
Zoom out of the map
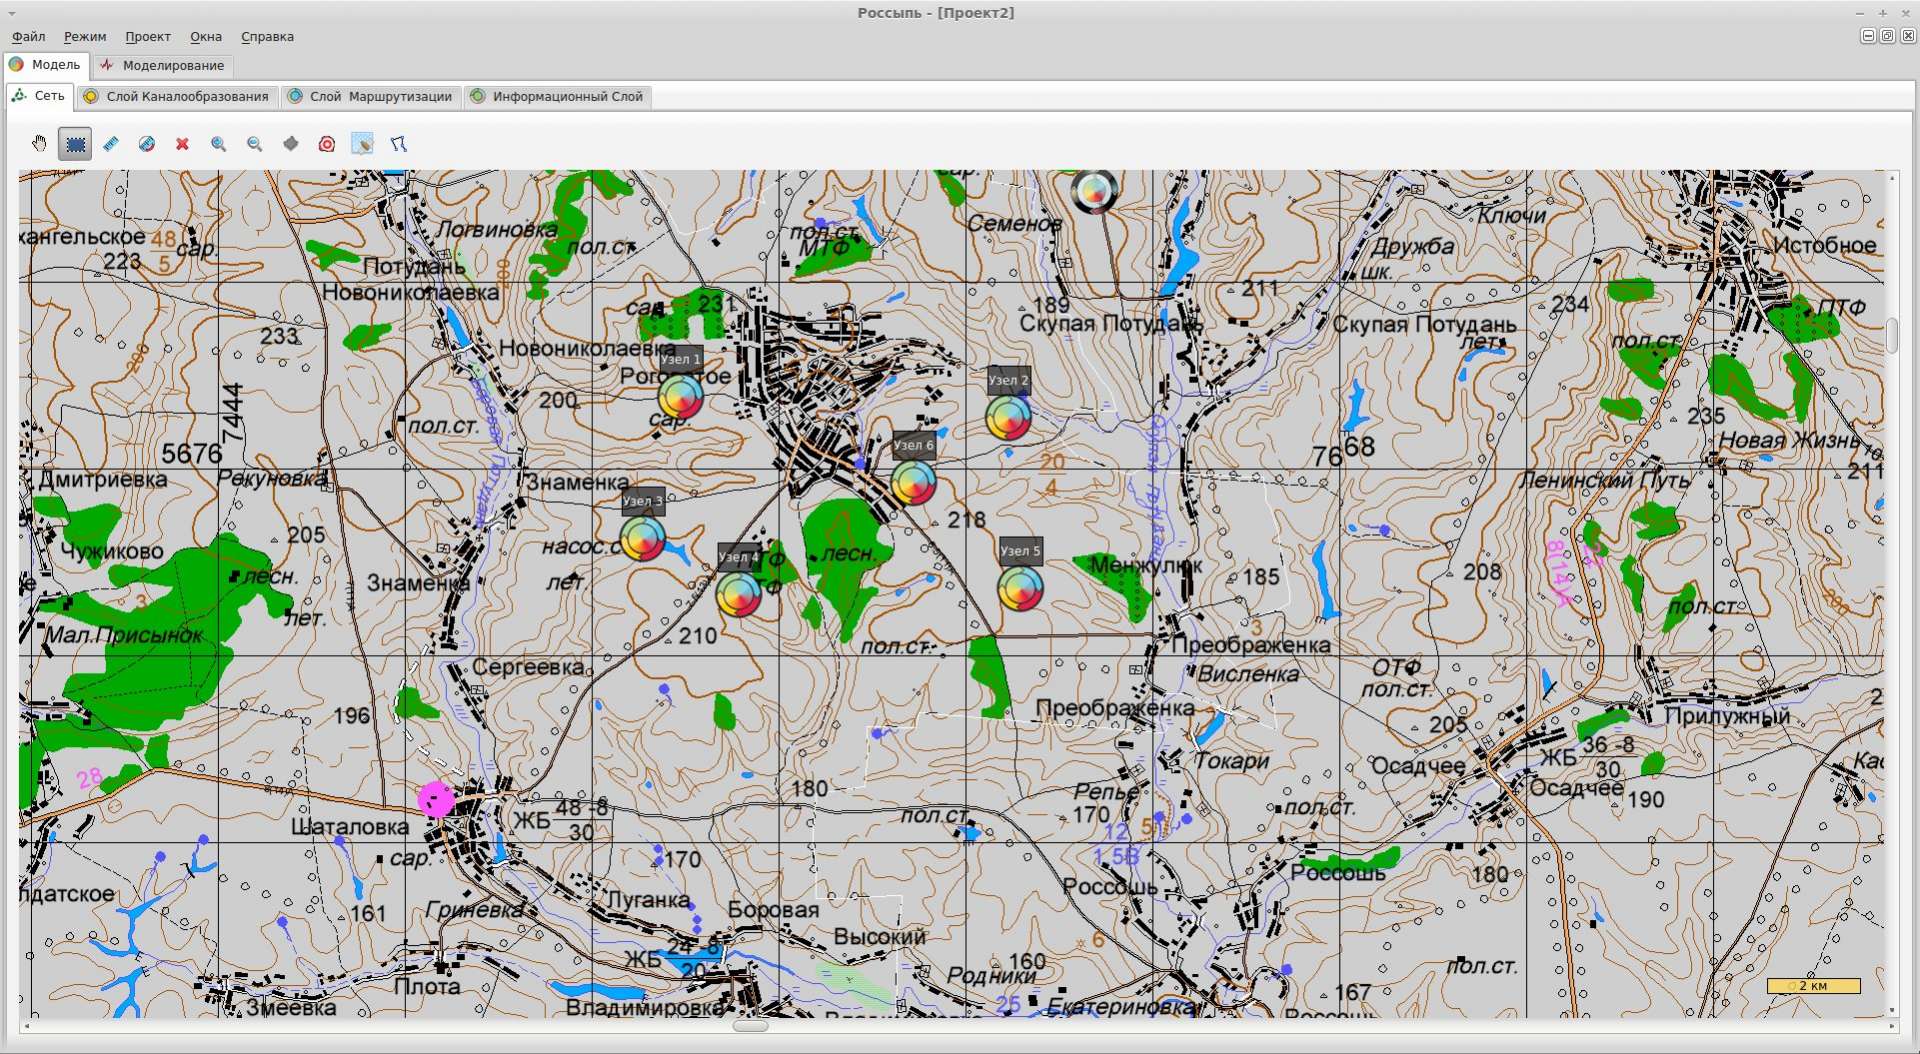pos(255,144)
